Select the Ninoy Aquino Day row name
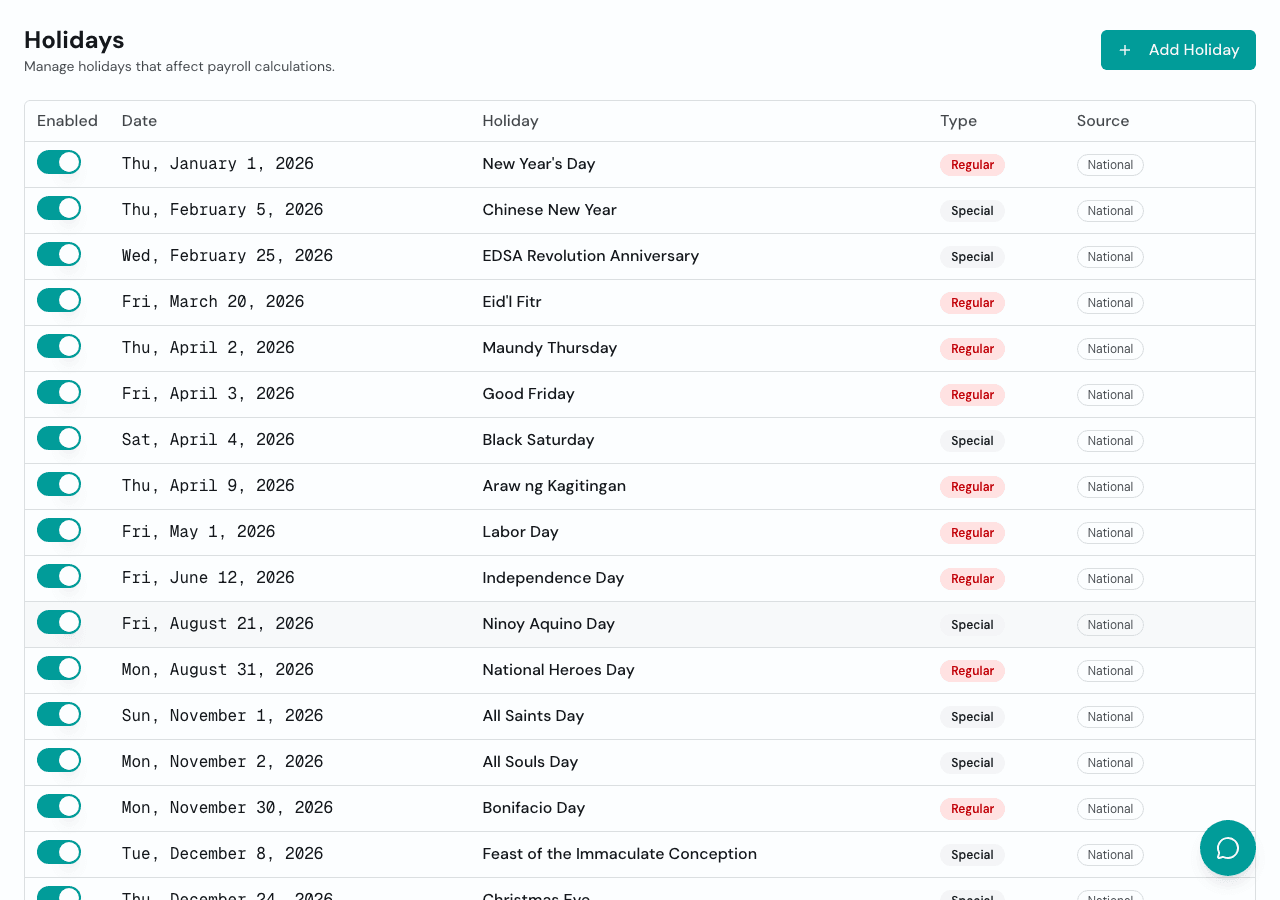This screenshot has width=1280, height=900. click(548, 624)
